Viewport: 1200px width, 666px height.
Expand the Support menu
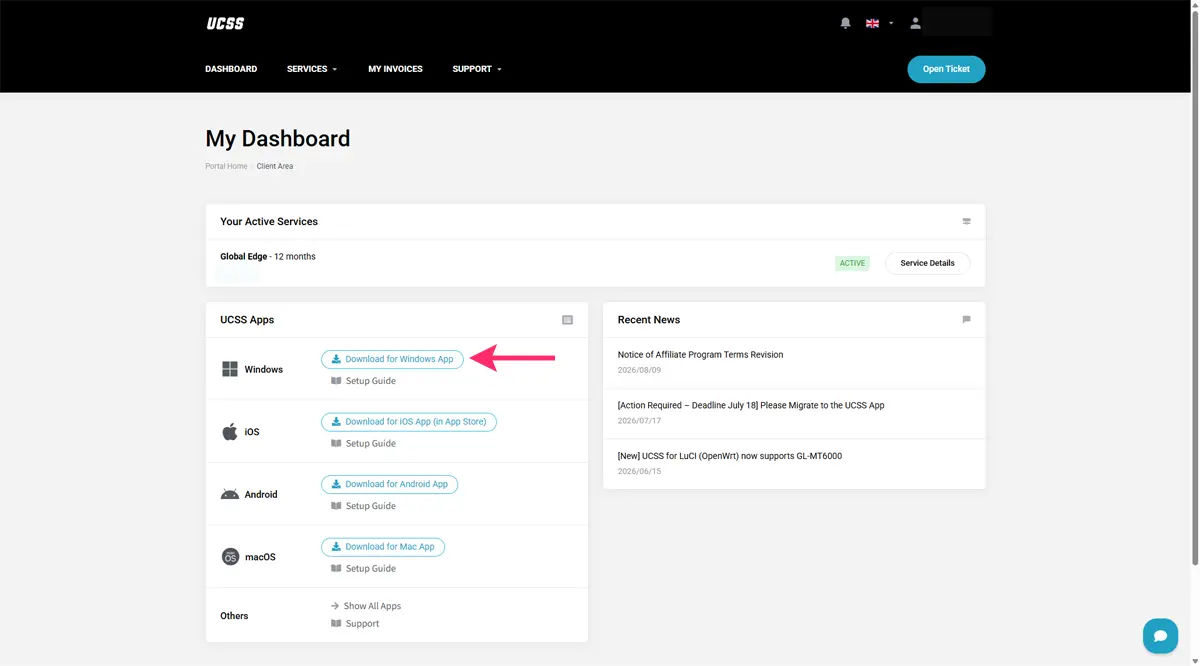[x=477, y=69]
